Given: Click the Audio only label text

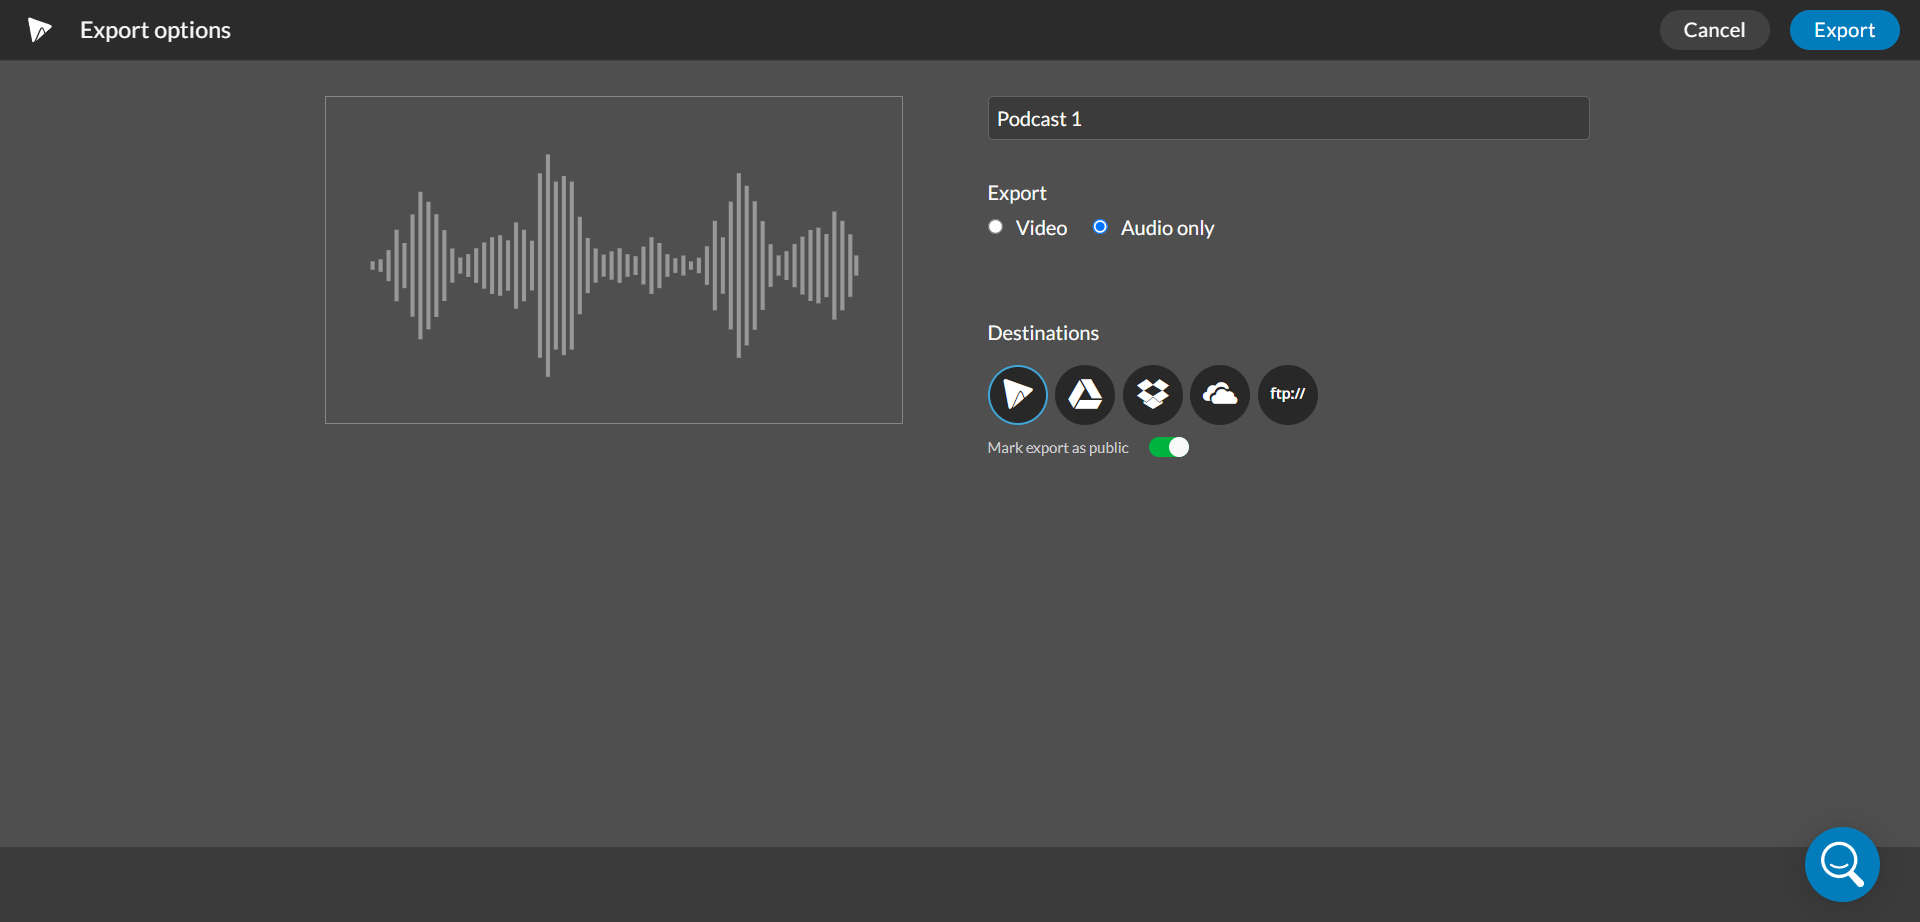Looking at the screenshot, I should [1167, 228].
